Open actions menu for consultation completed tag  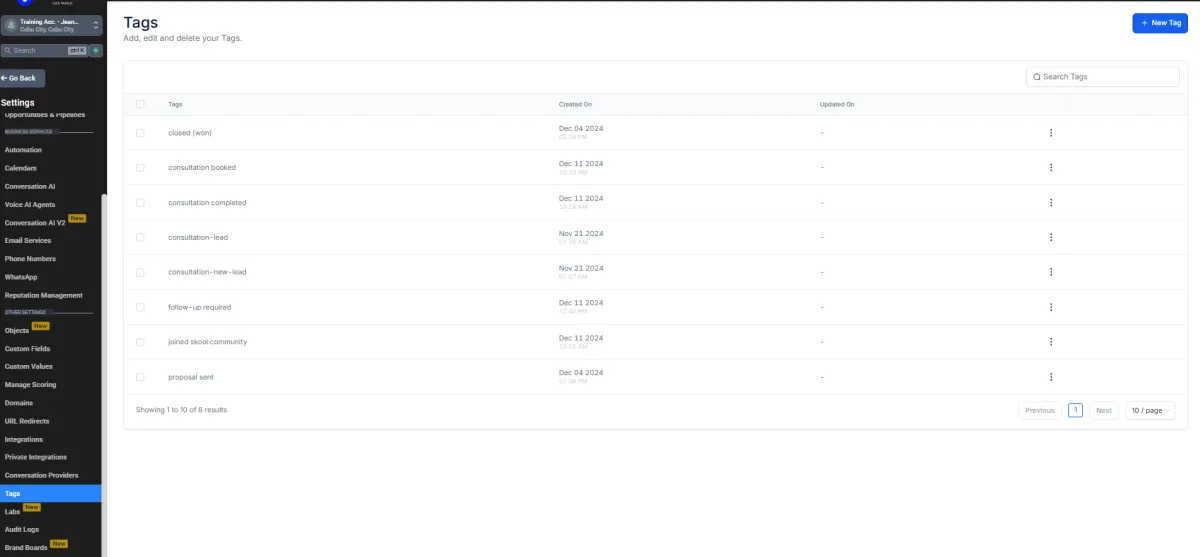(1051, 203)
